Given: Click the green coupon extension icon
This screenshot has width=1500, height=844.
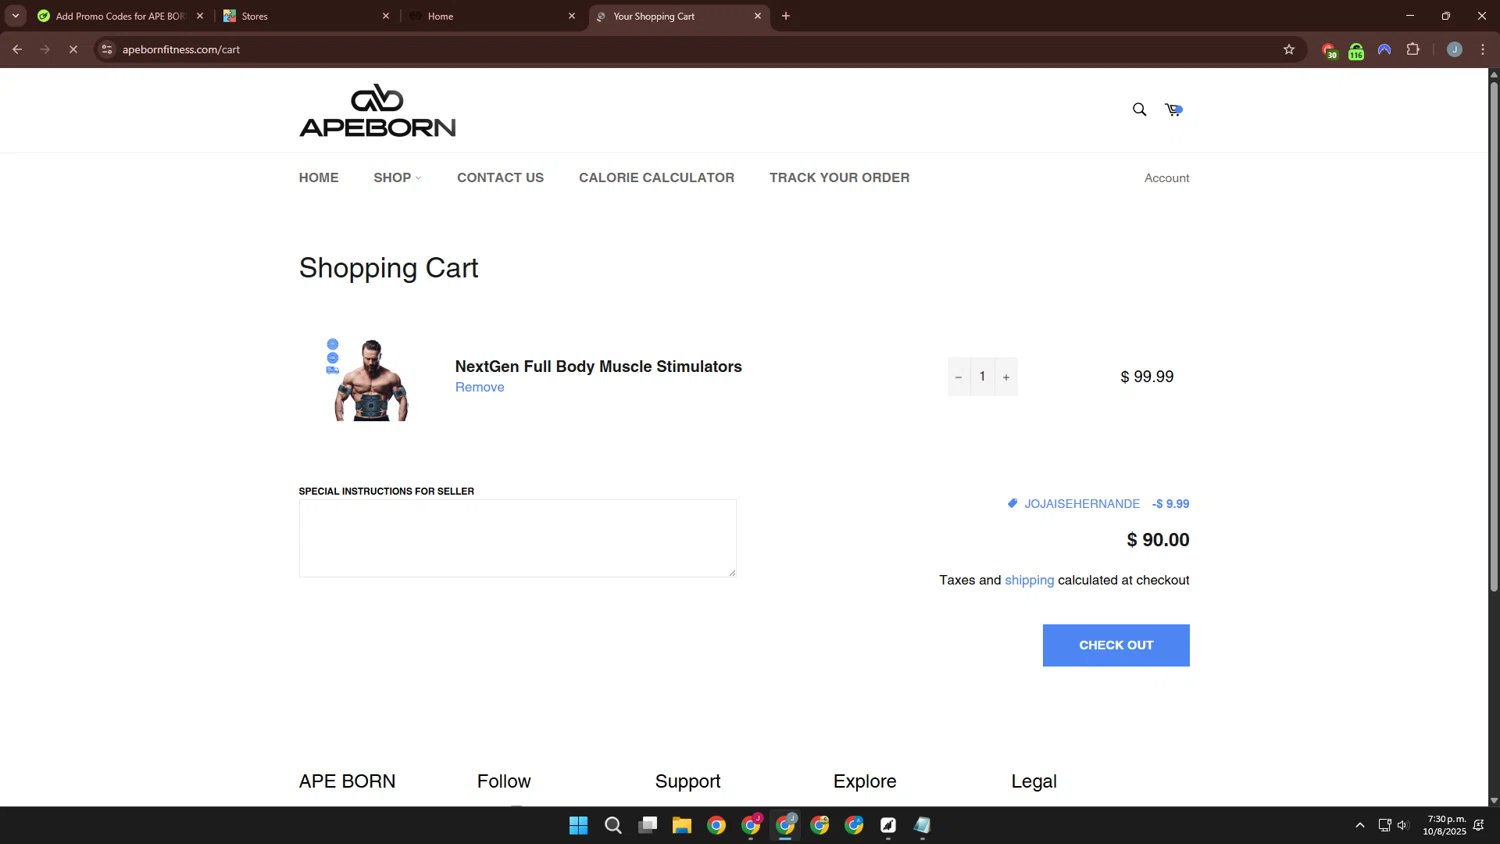Looking at the screenshot, I should [1356, 50].
